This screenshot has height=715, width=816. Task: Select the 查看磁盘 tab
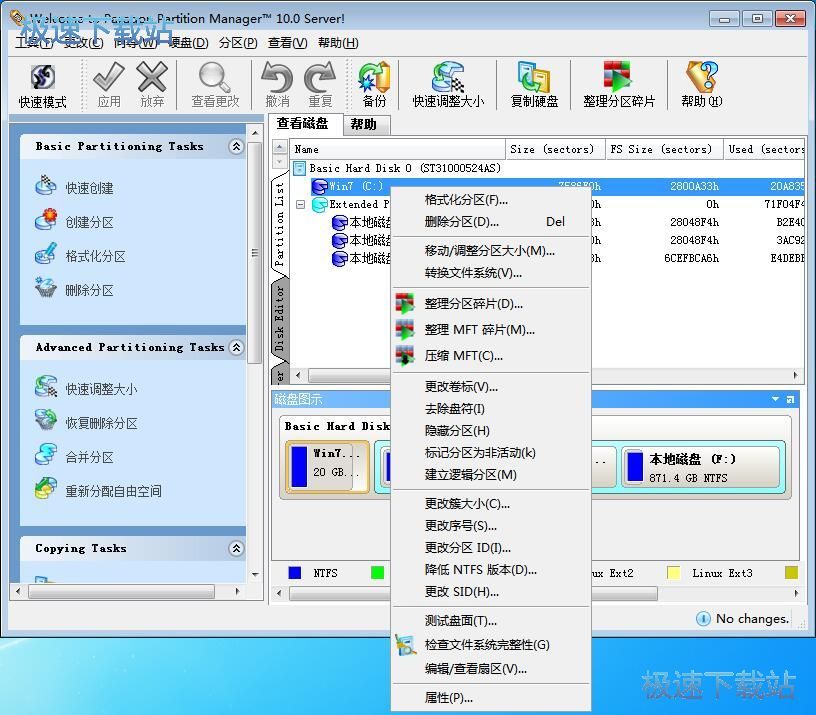306,123
